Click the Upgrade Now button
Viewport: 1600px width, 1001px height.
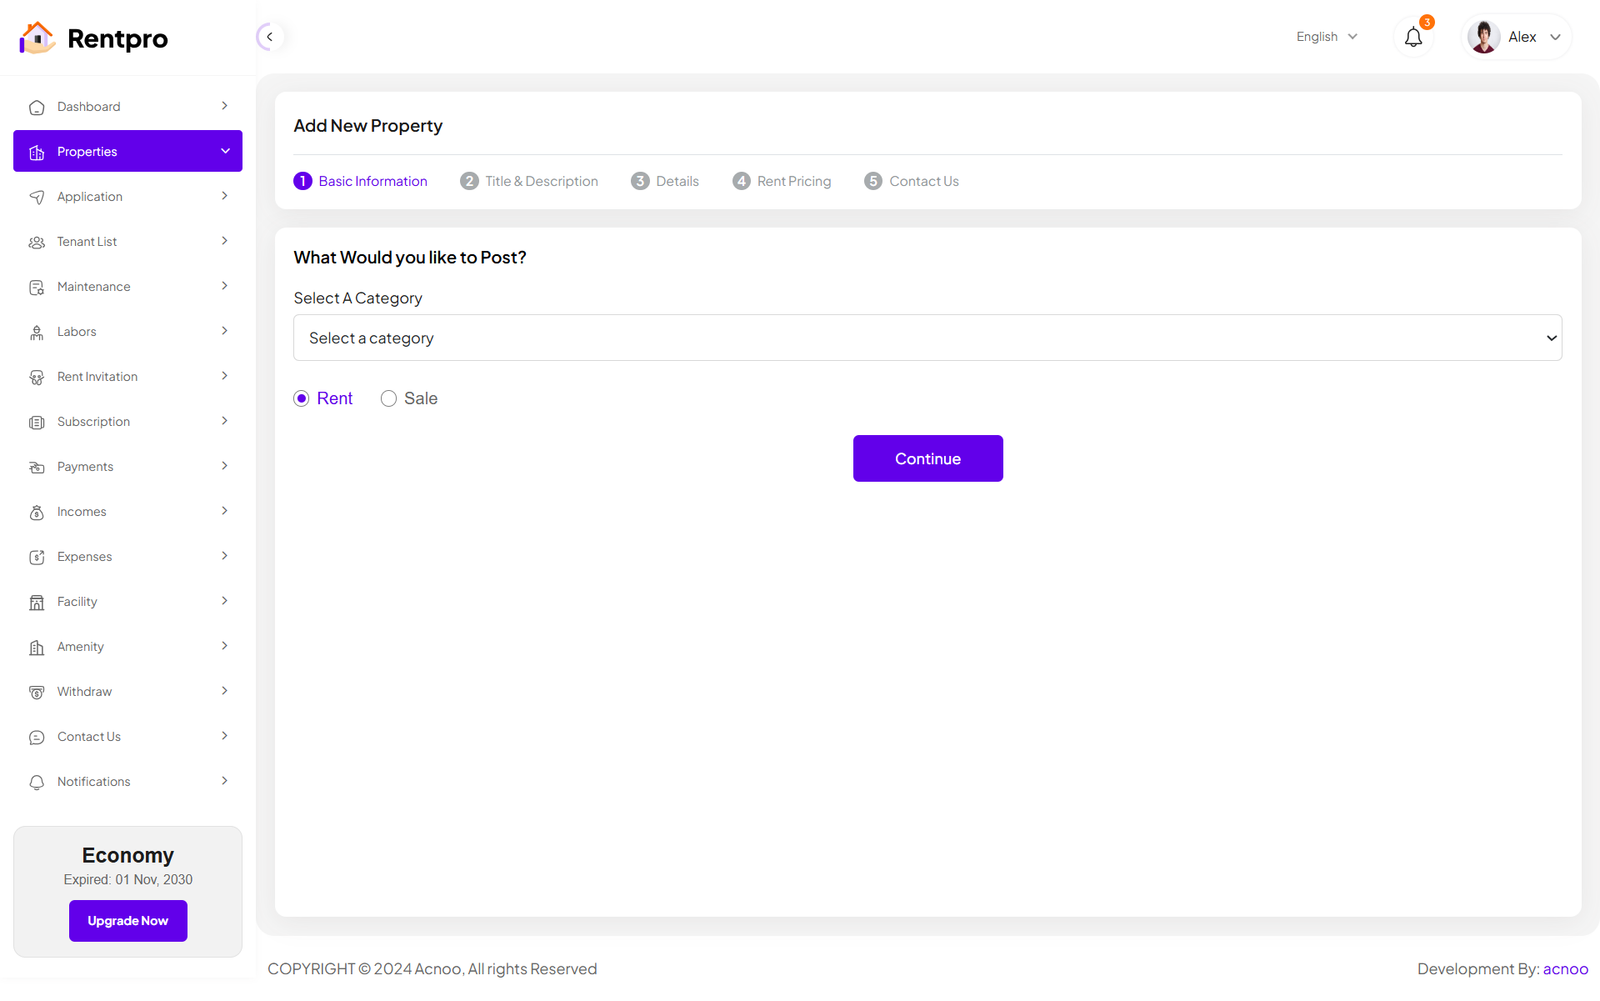(x=128, y=921)
